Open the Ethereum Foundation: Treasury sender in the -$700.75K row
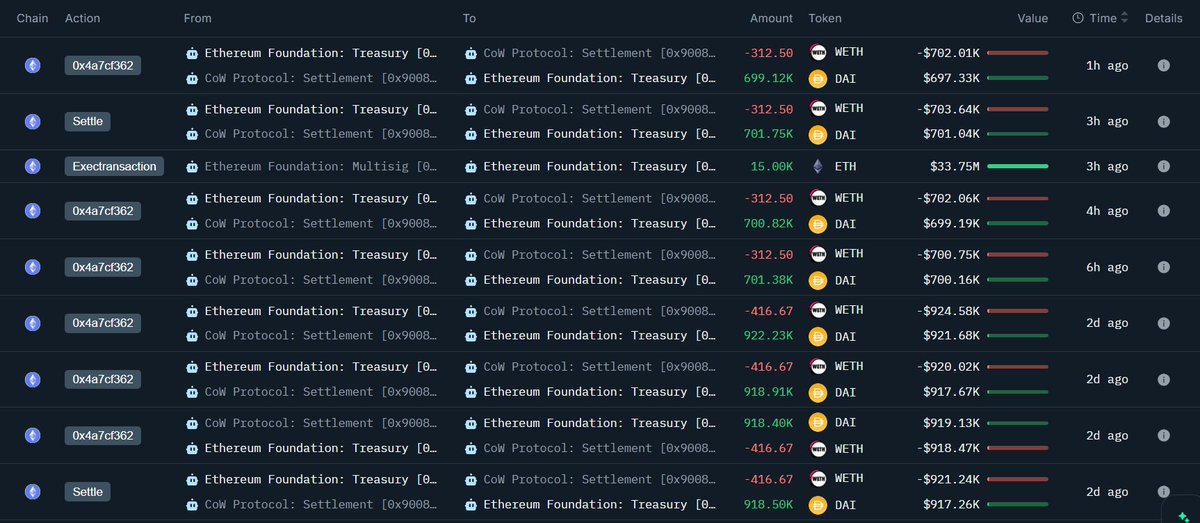This screenshot has width=1200, height=523. (x=320, y=254)
